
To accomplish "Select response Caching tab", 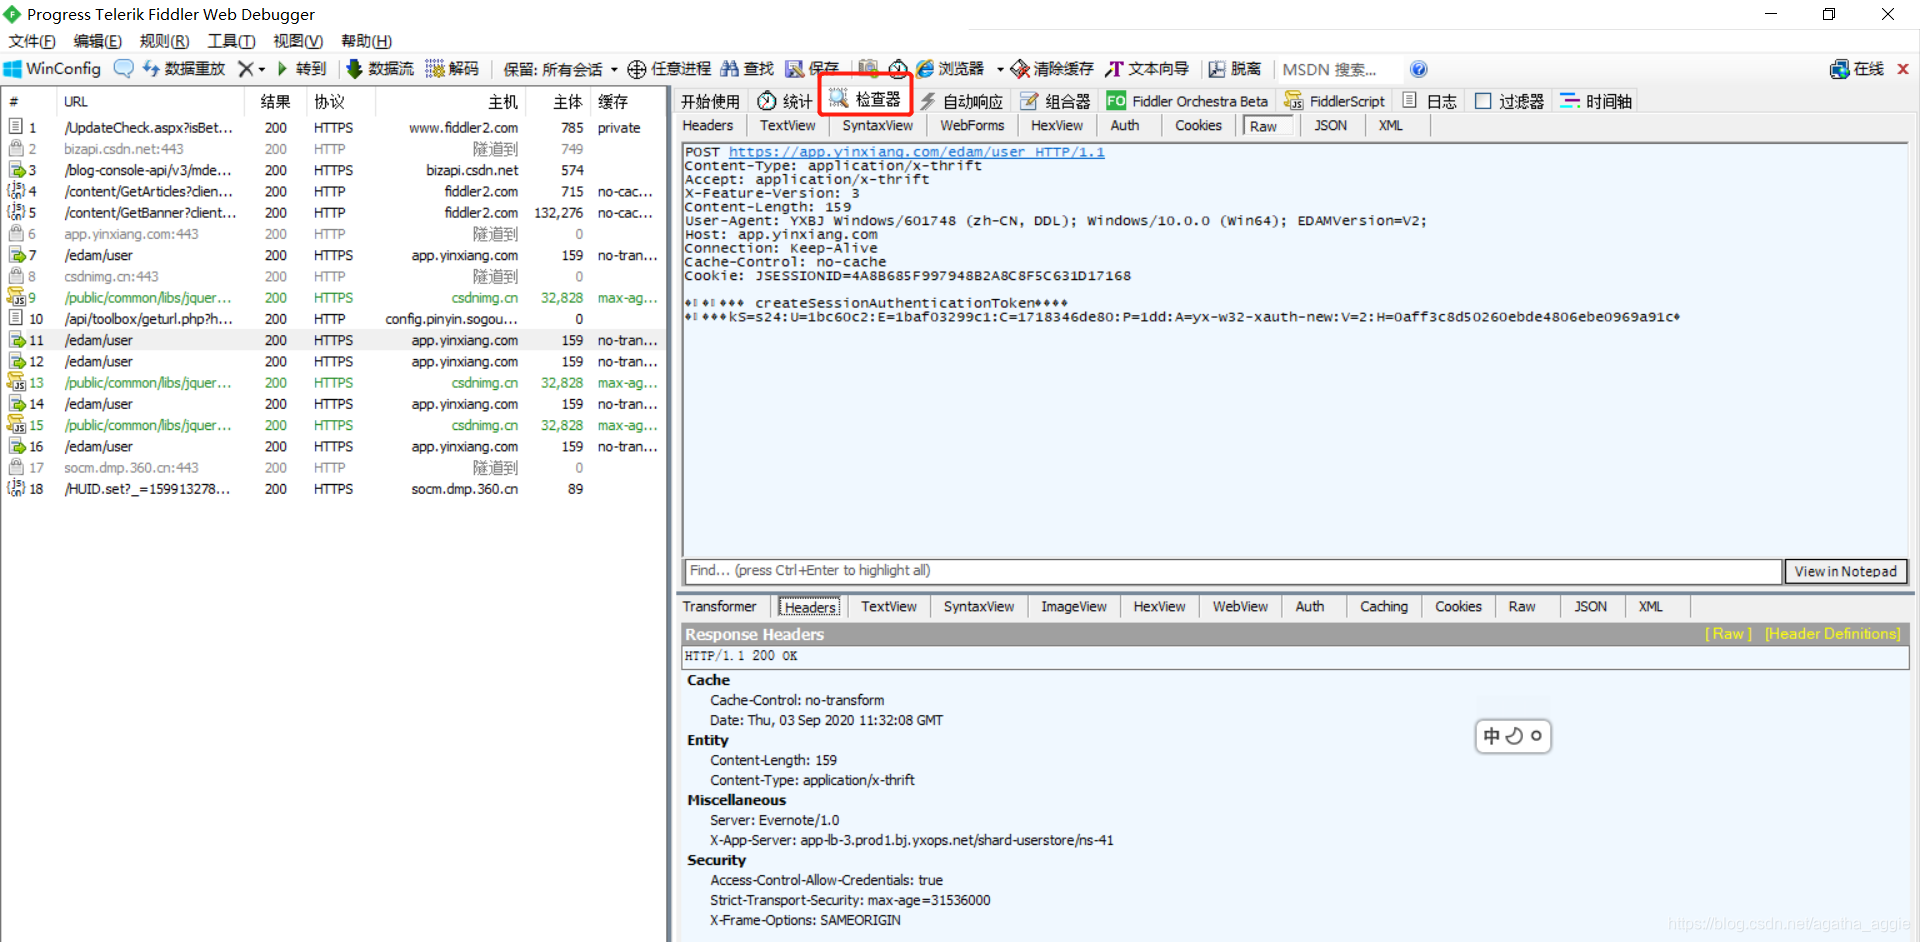I will pos(1384,606).
